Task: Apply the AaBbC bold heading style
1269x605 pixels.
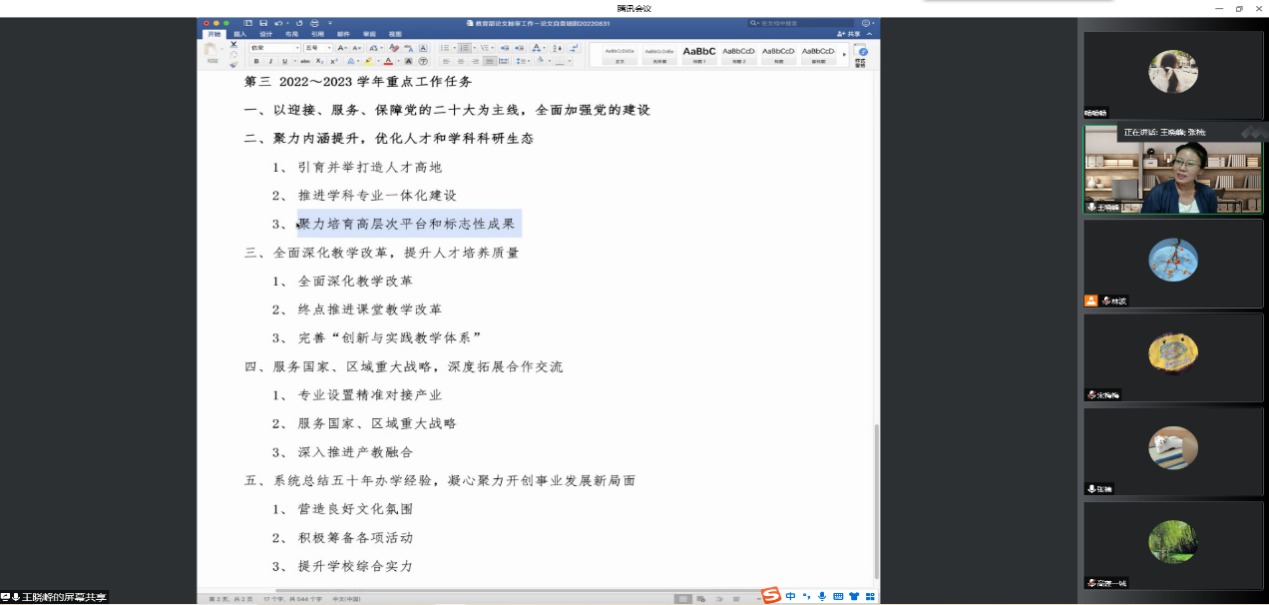Action: point(699,53)
